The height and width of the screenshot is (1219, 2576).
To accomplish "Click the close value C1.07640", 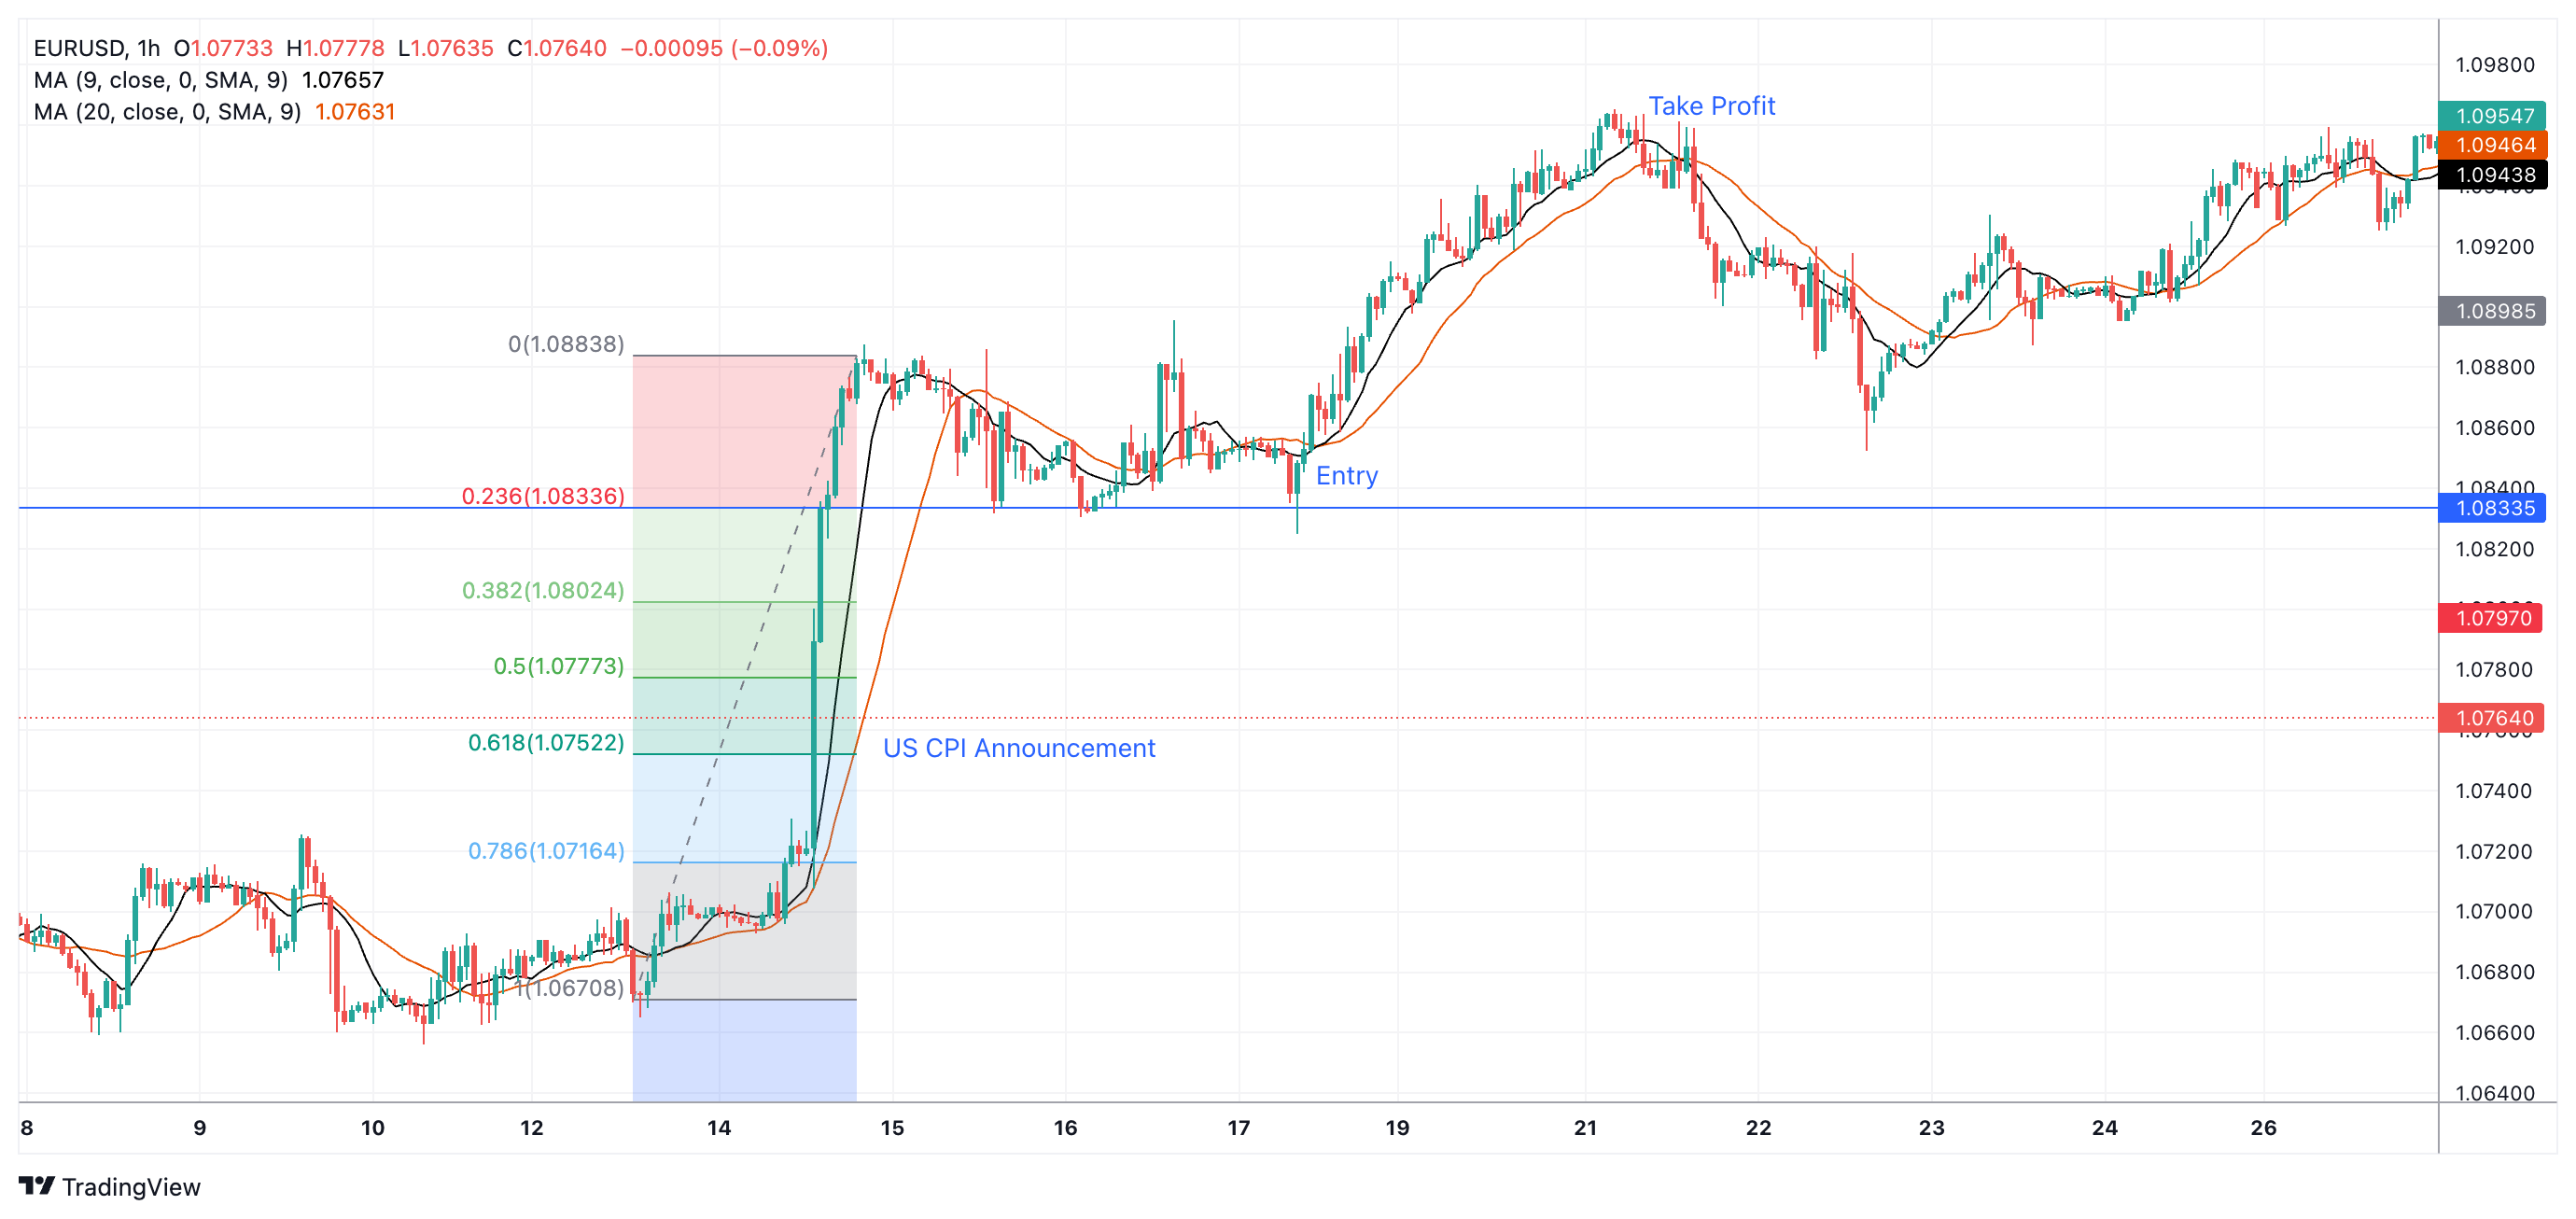I will 557,48.
